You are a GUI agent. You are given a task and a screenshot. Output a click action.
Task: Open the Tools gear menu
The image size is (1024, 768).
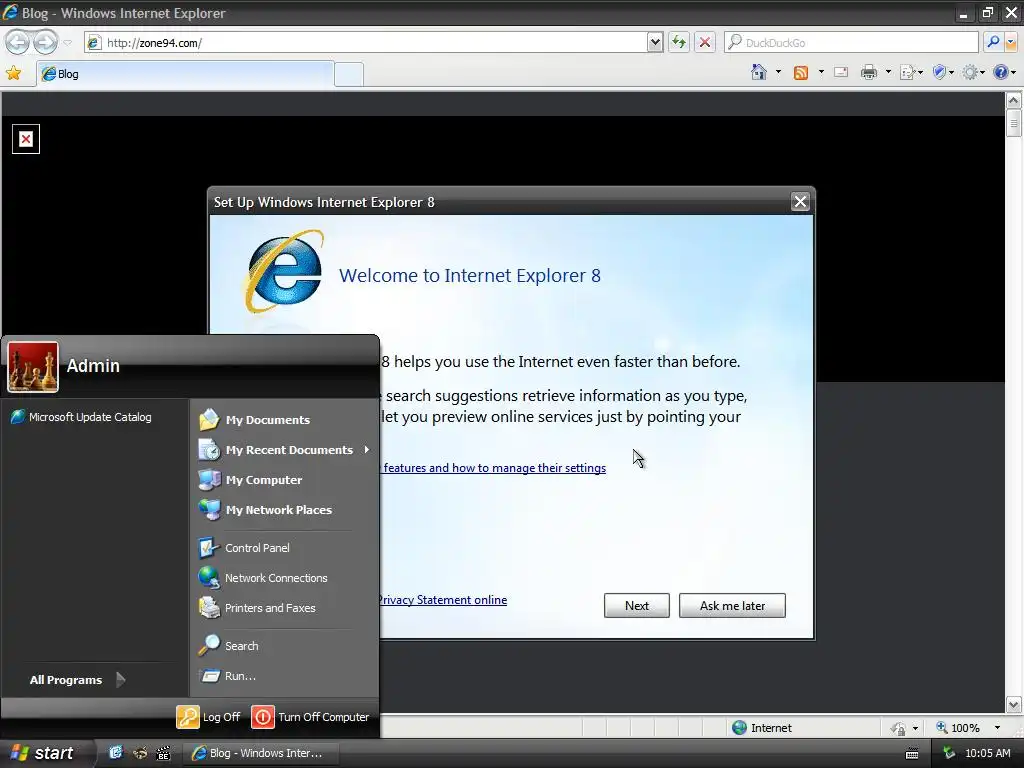(x=973, y=72)
